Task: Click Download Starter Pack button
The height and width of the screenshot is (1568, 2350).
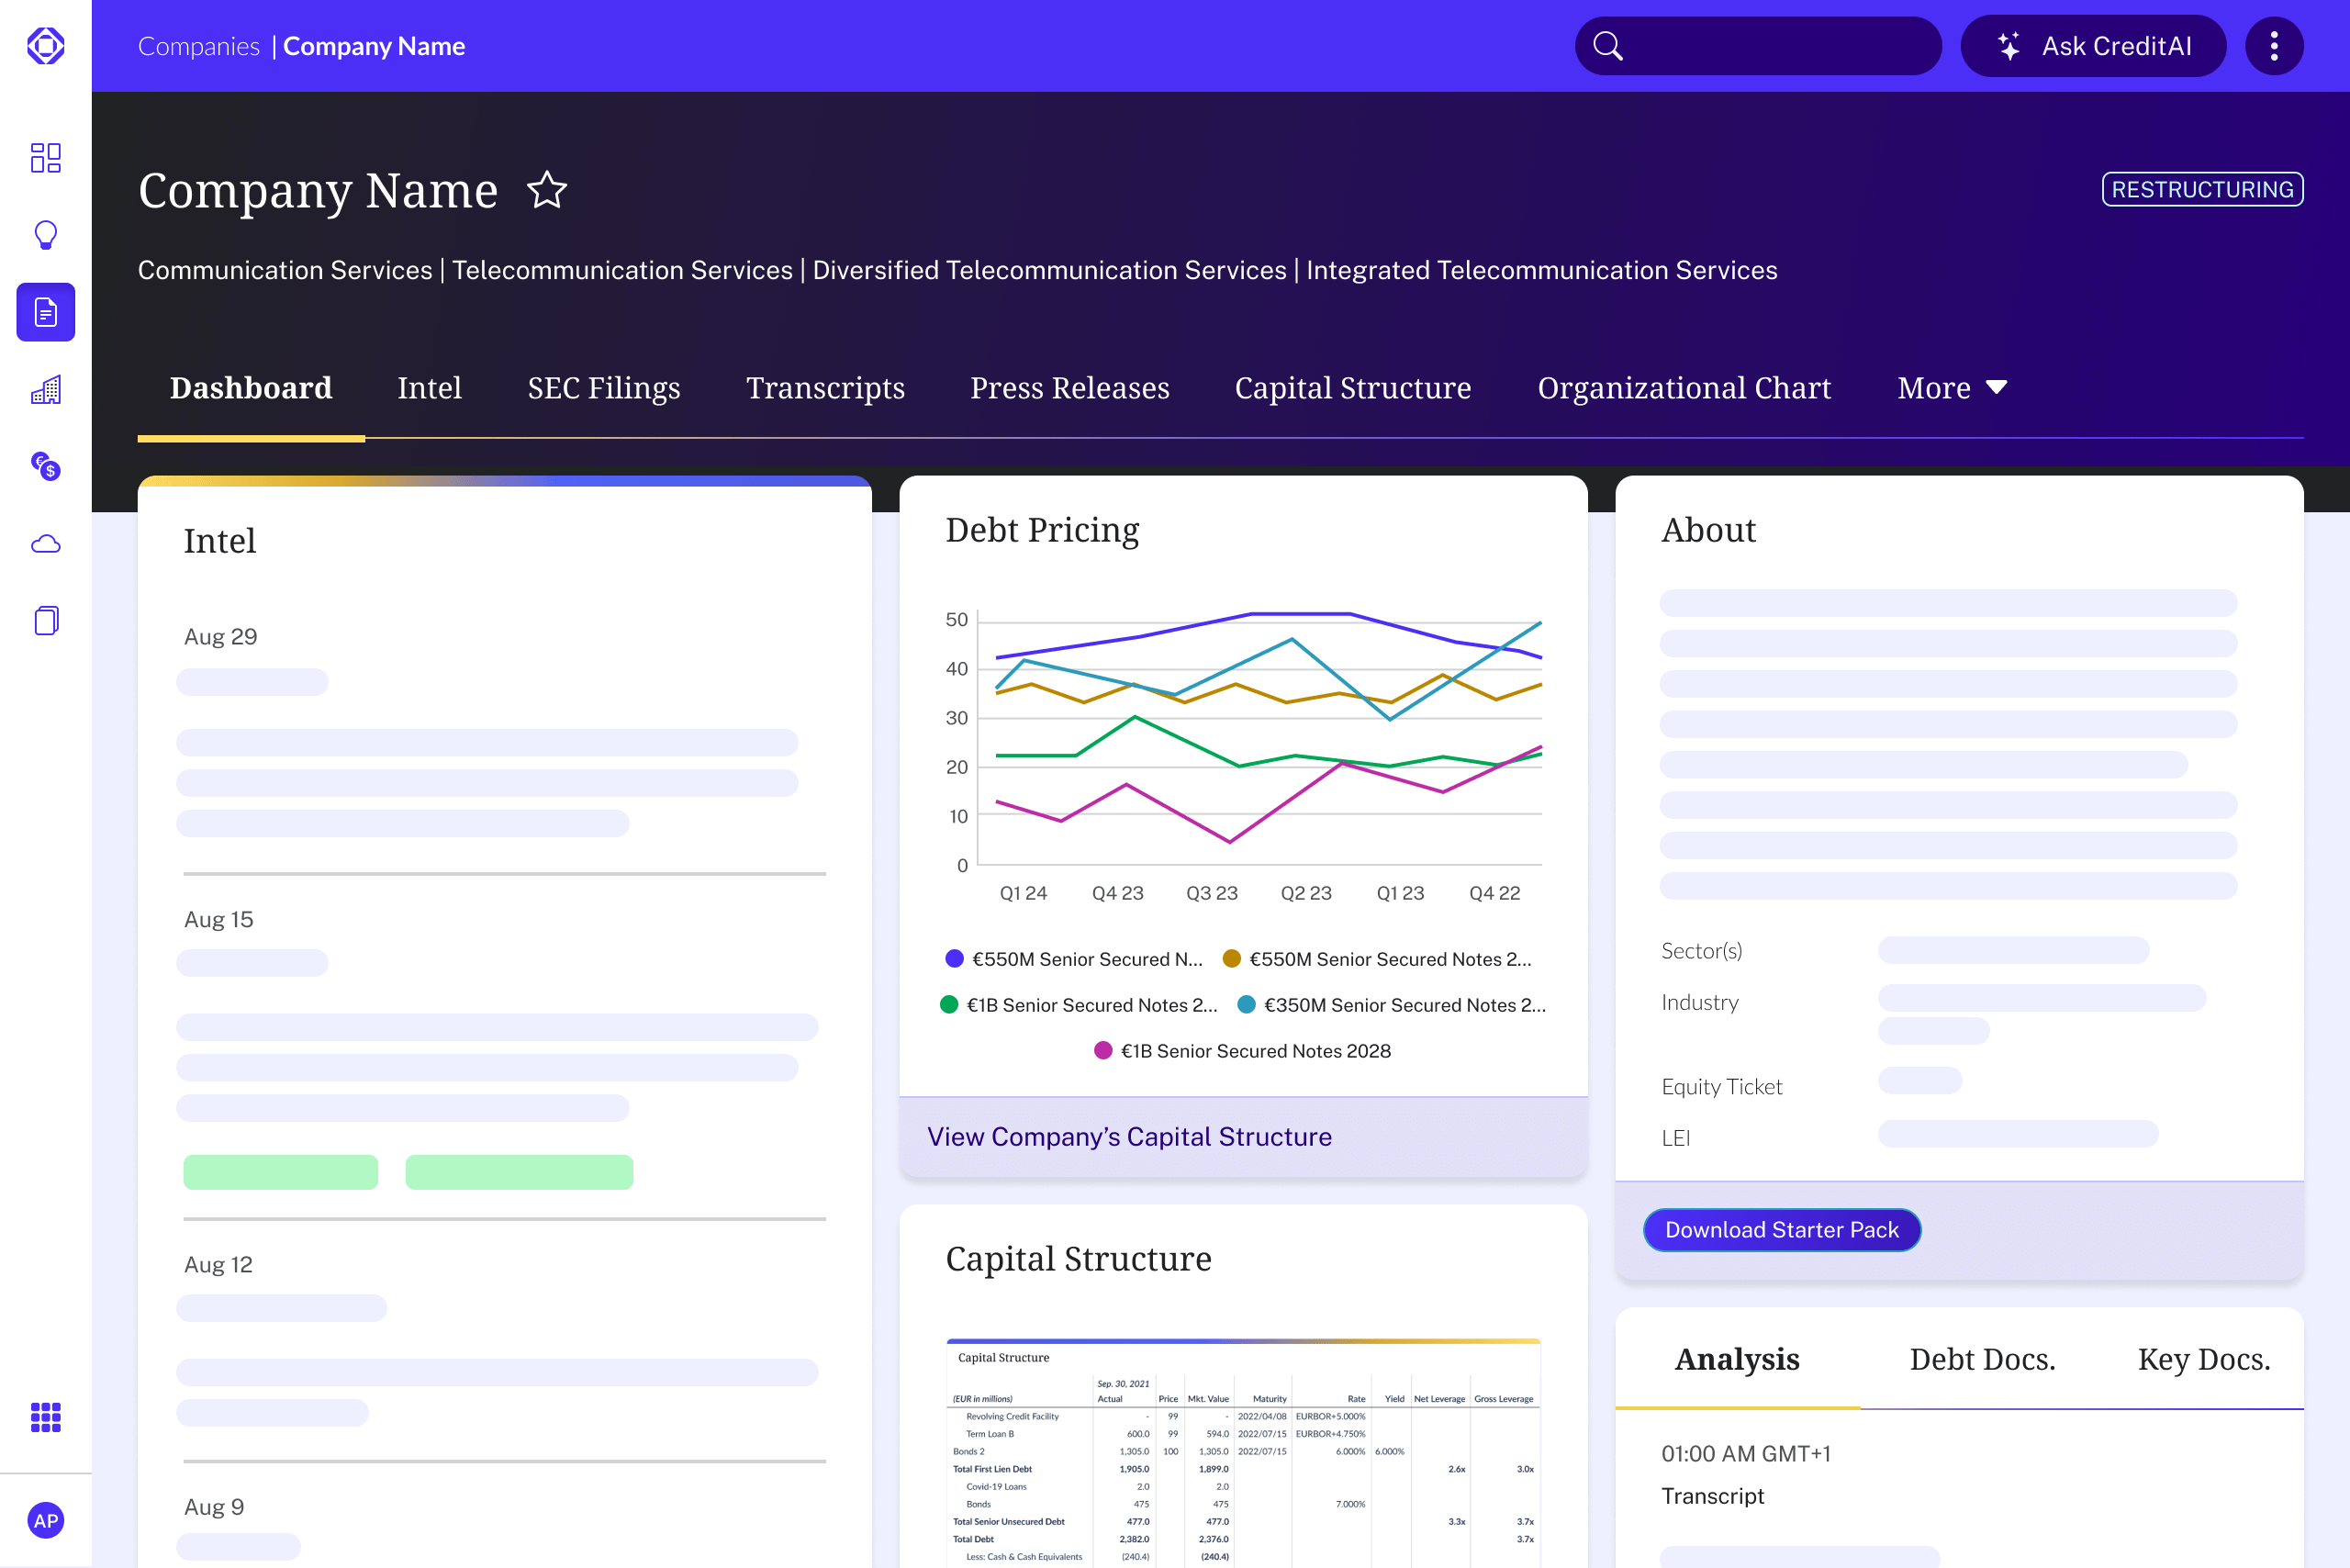Action: 1781,1230
